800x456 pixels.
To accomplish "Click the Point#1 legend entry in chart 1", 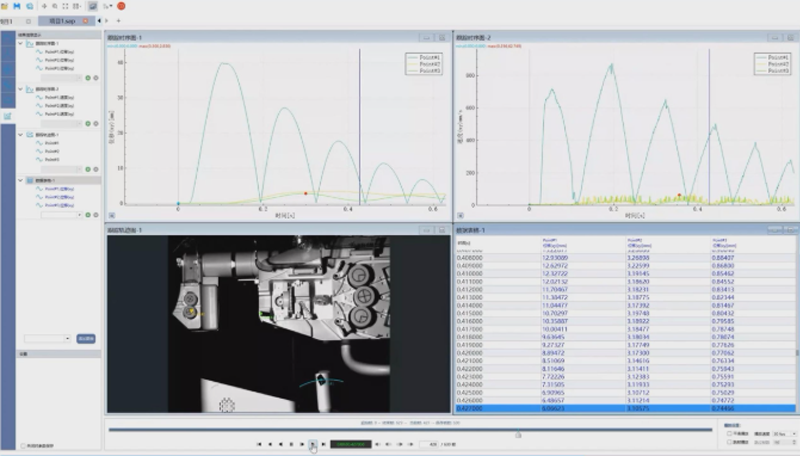I will pos(423,58).
